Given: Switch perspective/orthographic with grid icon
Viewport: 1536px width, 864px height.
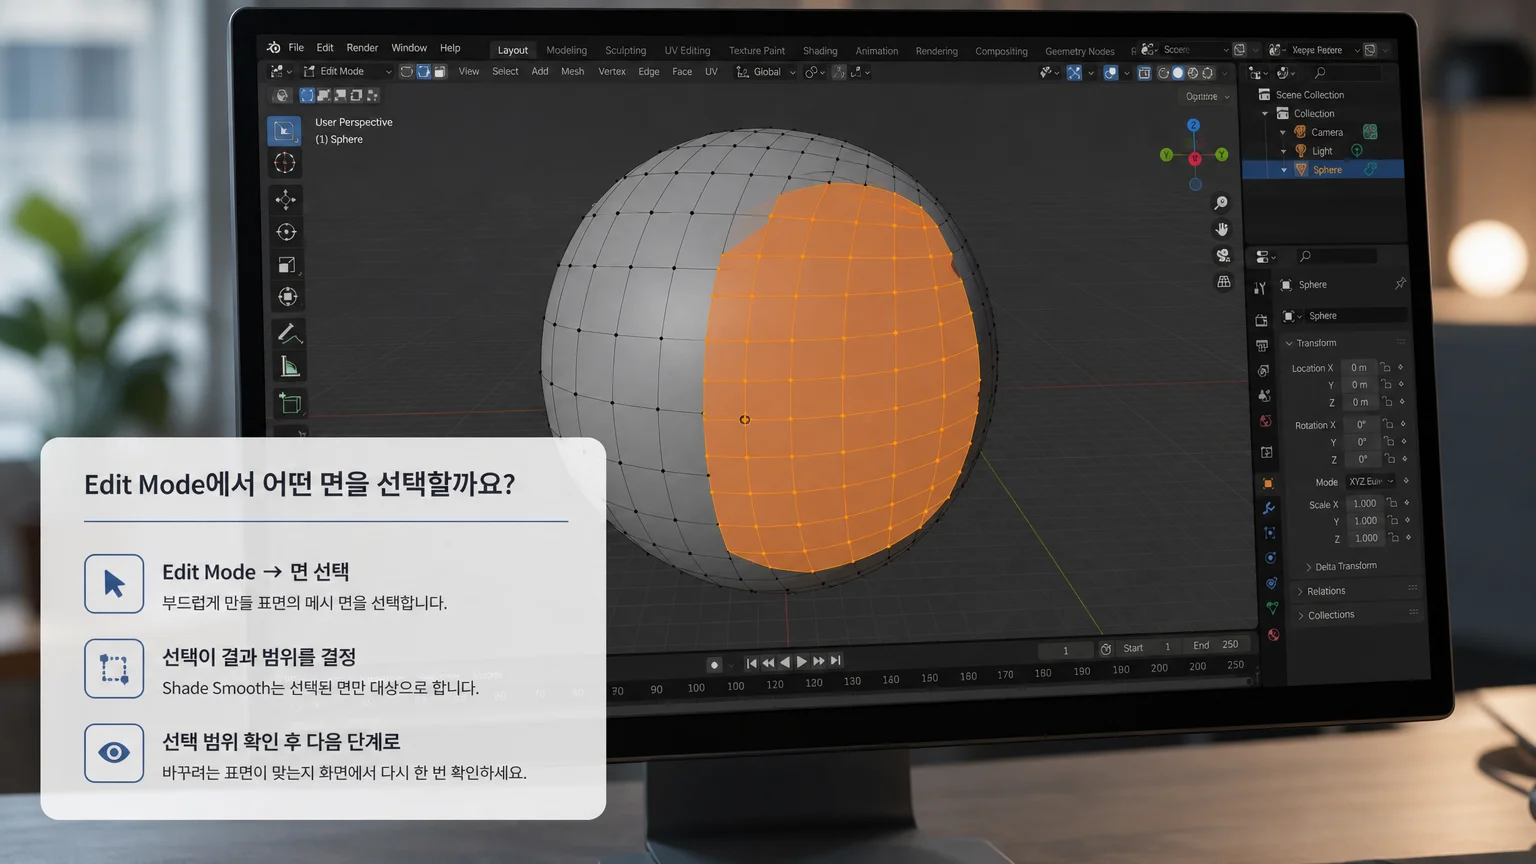Looking at the screenshot, I should pyautogui.click(x=1224, y=282).
